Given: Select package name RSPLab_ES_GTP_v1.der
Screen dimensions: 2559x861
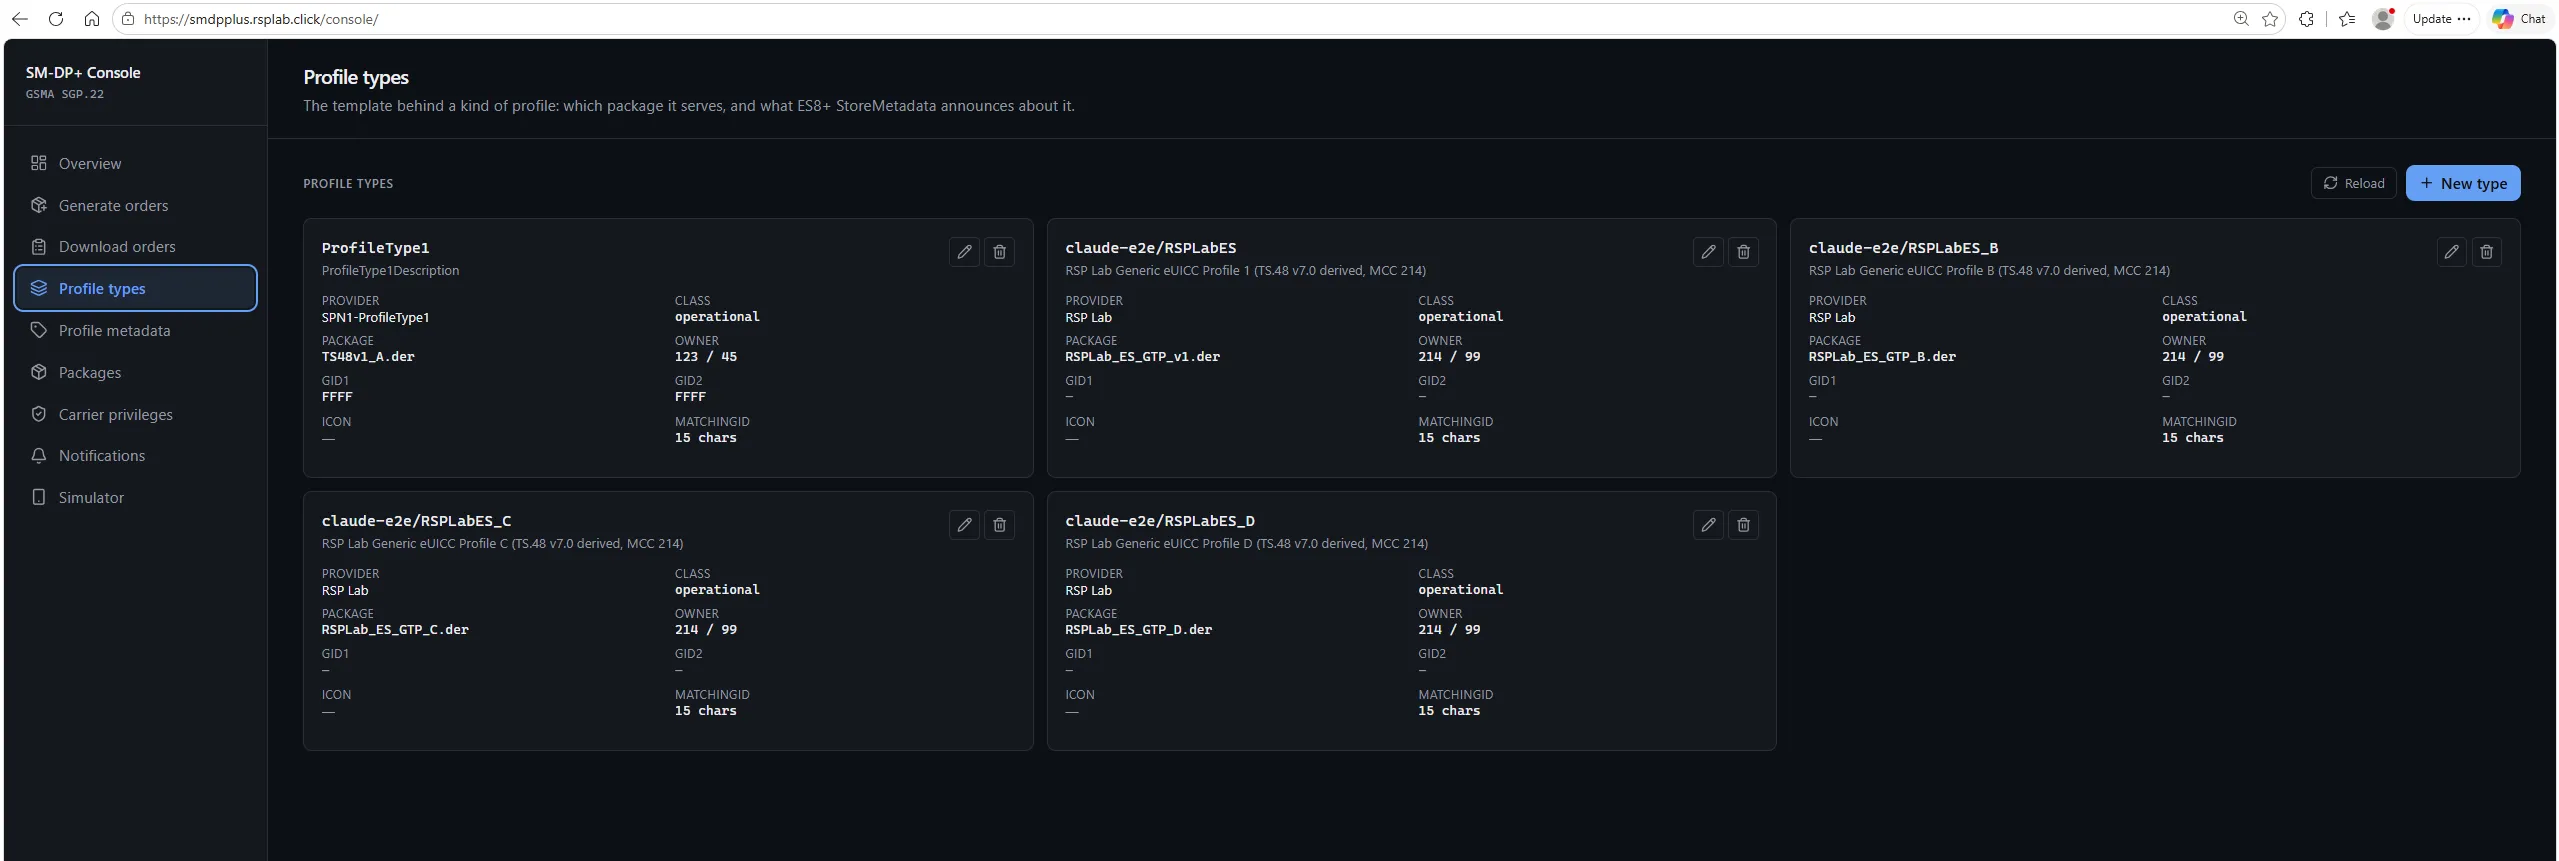Looking at the screenshot, I should point(1142,357).
